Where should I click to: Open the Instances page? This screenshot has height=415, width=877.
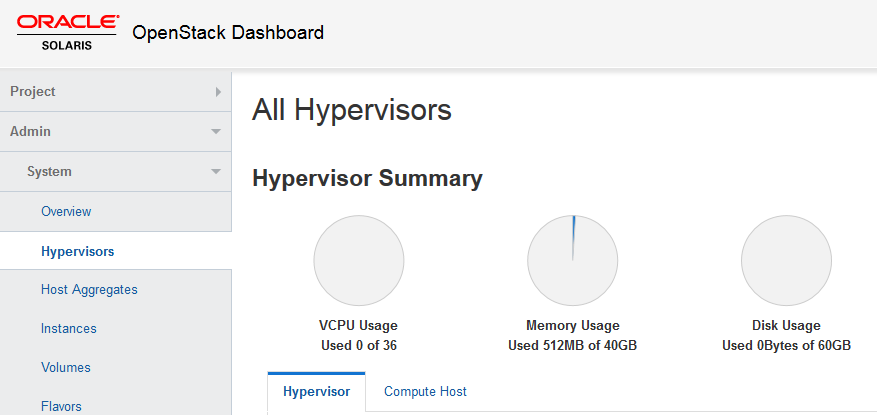click(x=69, y=329)
